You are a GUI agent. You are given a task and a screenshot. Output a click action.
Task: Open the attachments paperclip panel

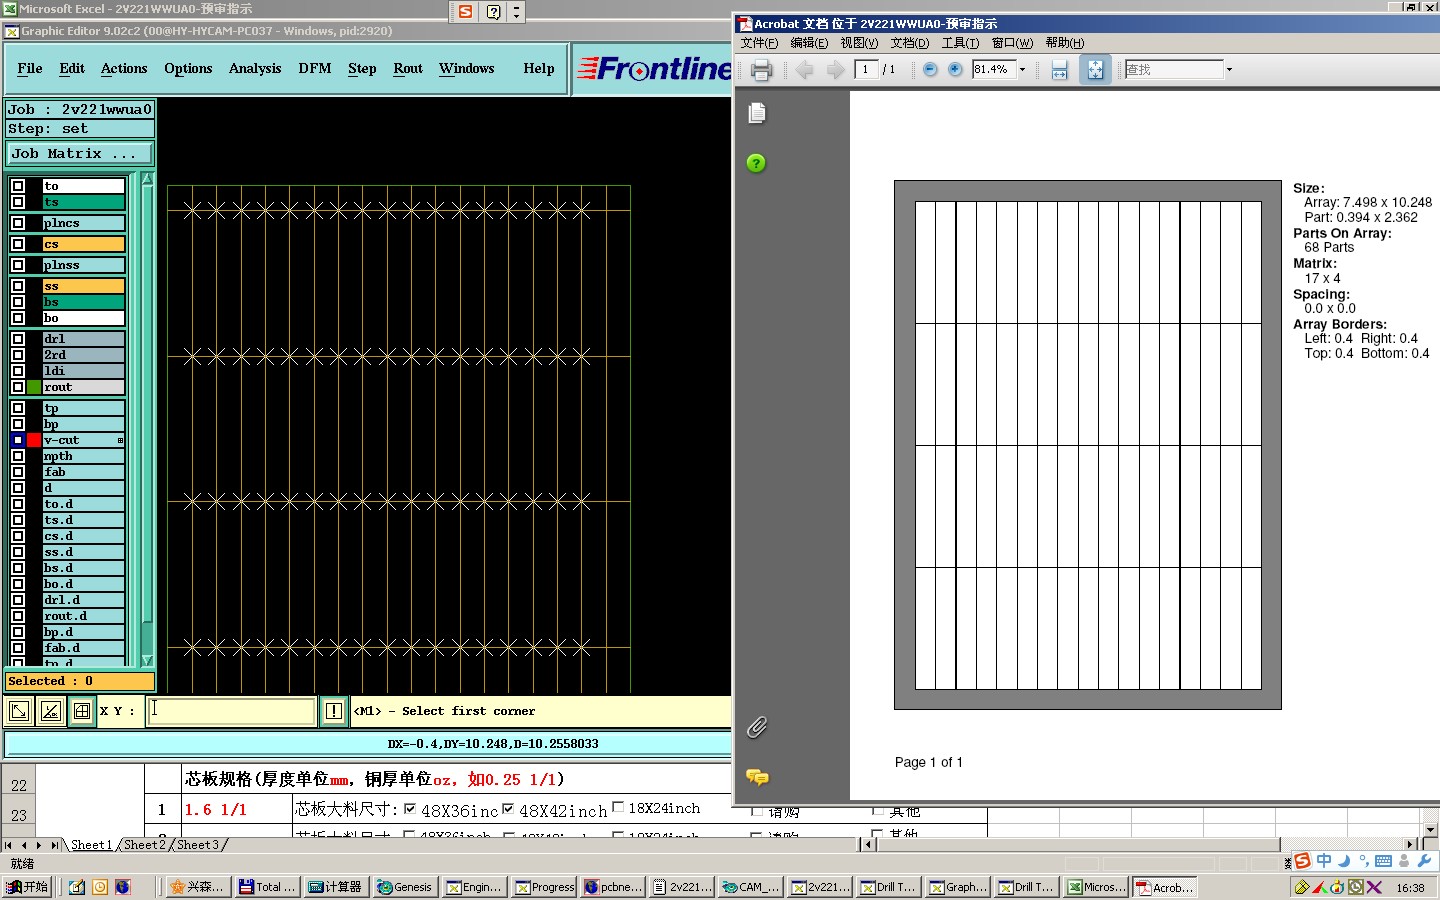tap(757, 727)
